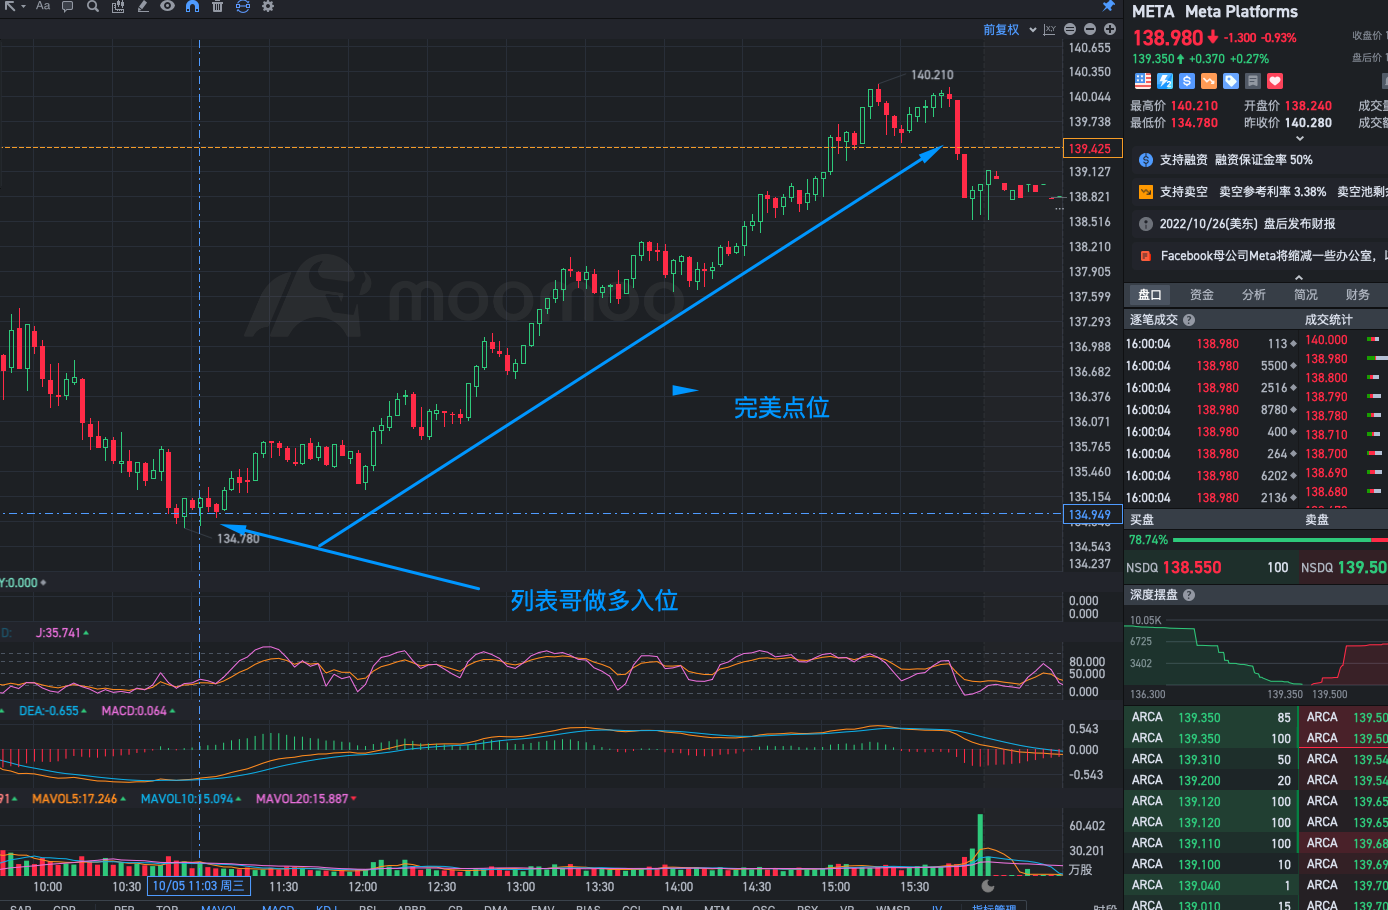Click the J:35.741 KDJ indicator value
1388x910 pixels.
pyautogui.click(x=62, y=633)
